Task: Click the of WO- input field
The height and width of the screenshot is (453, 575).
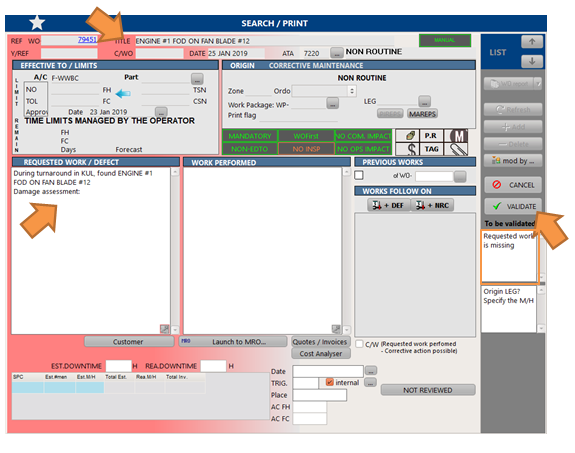Action: pyautogui.click(x=435, y=176)
